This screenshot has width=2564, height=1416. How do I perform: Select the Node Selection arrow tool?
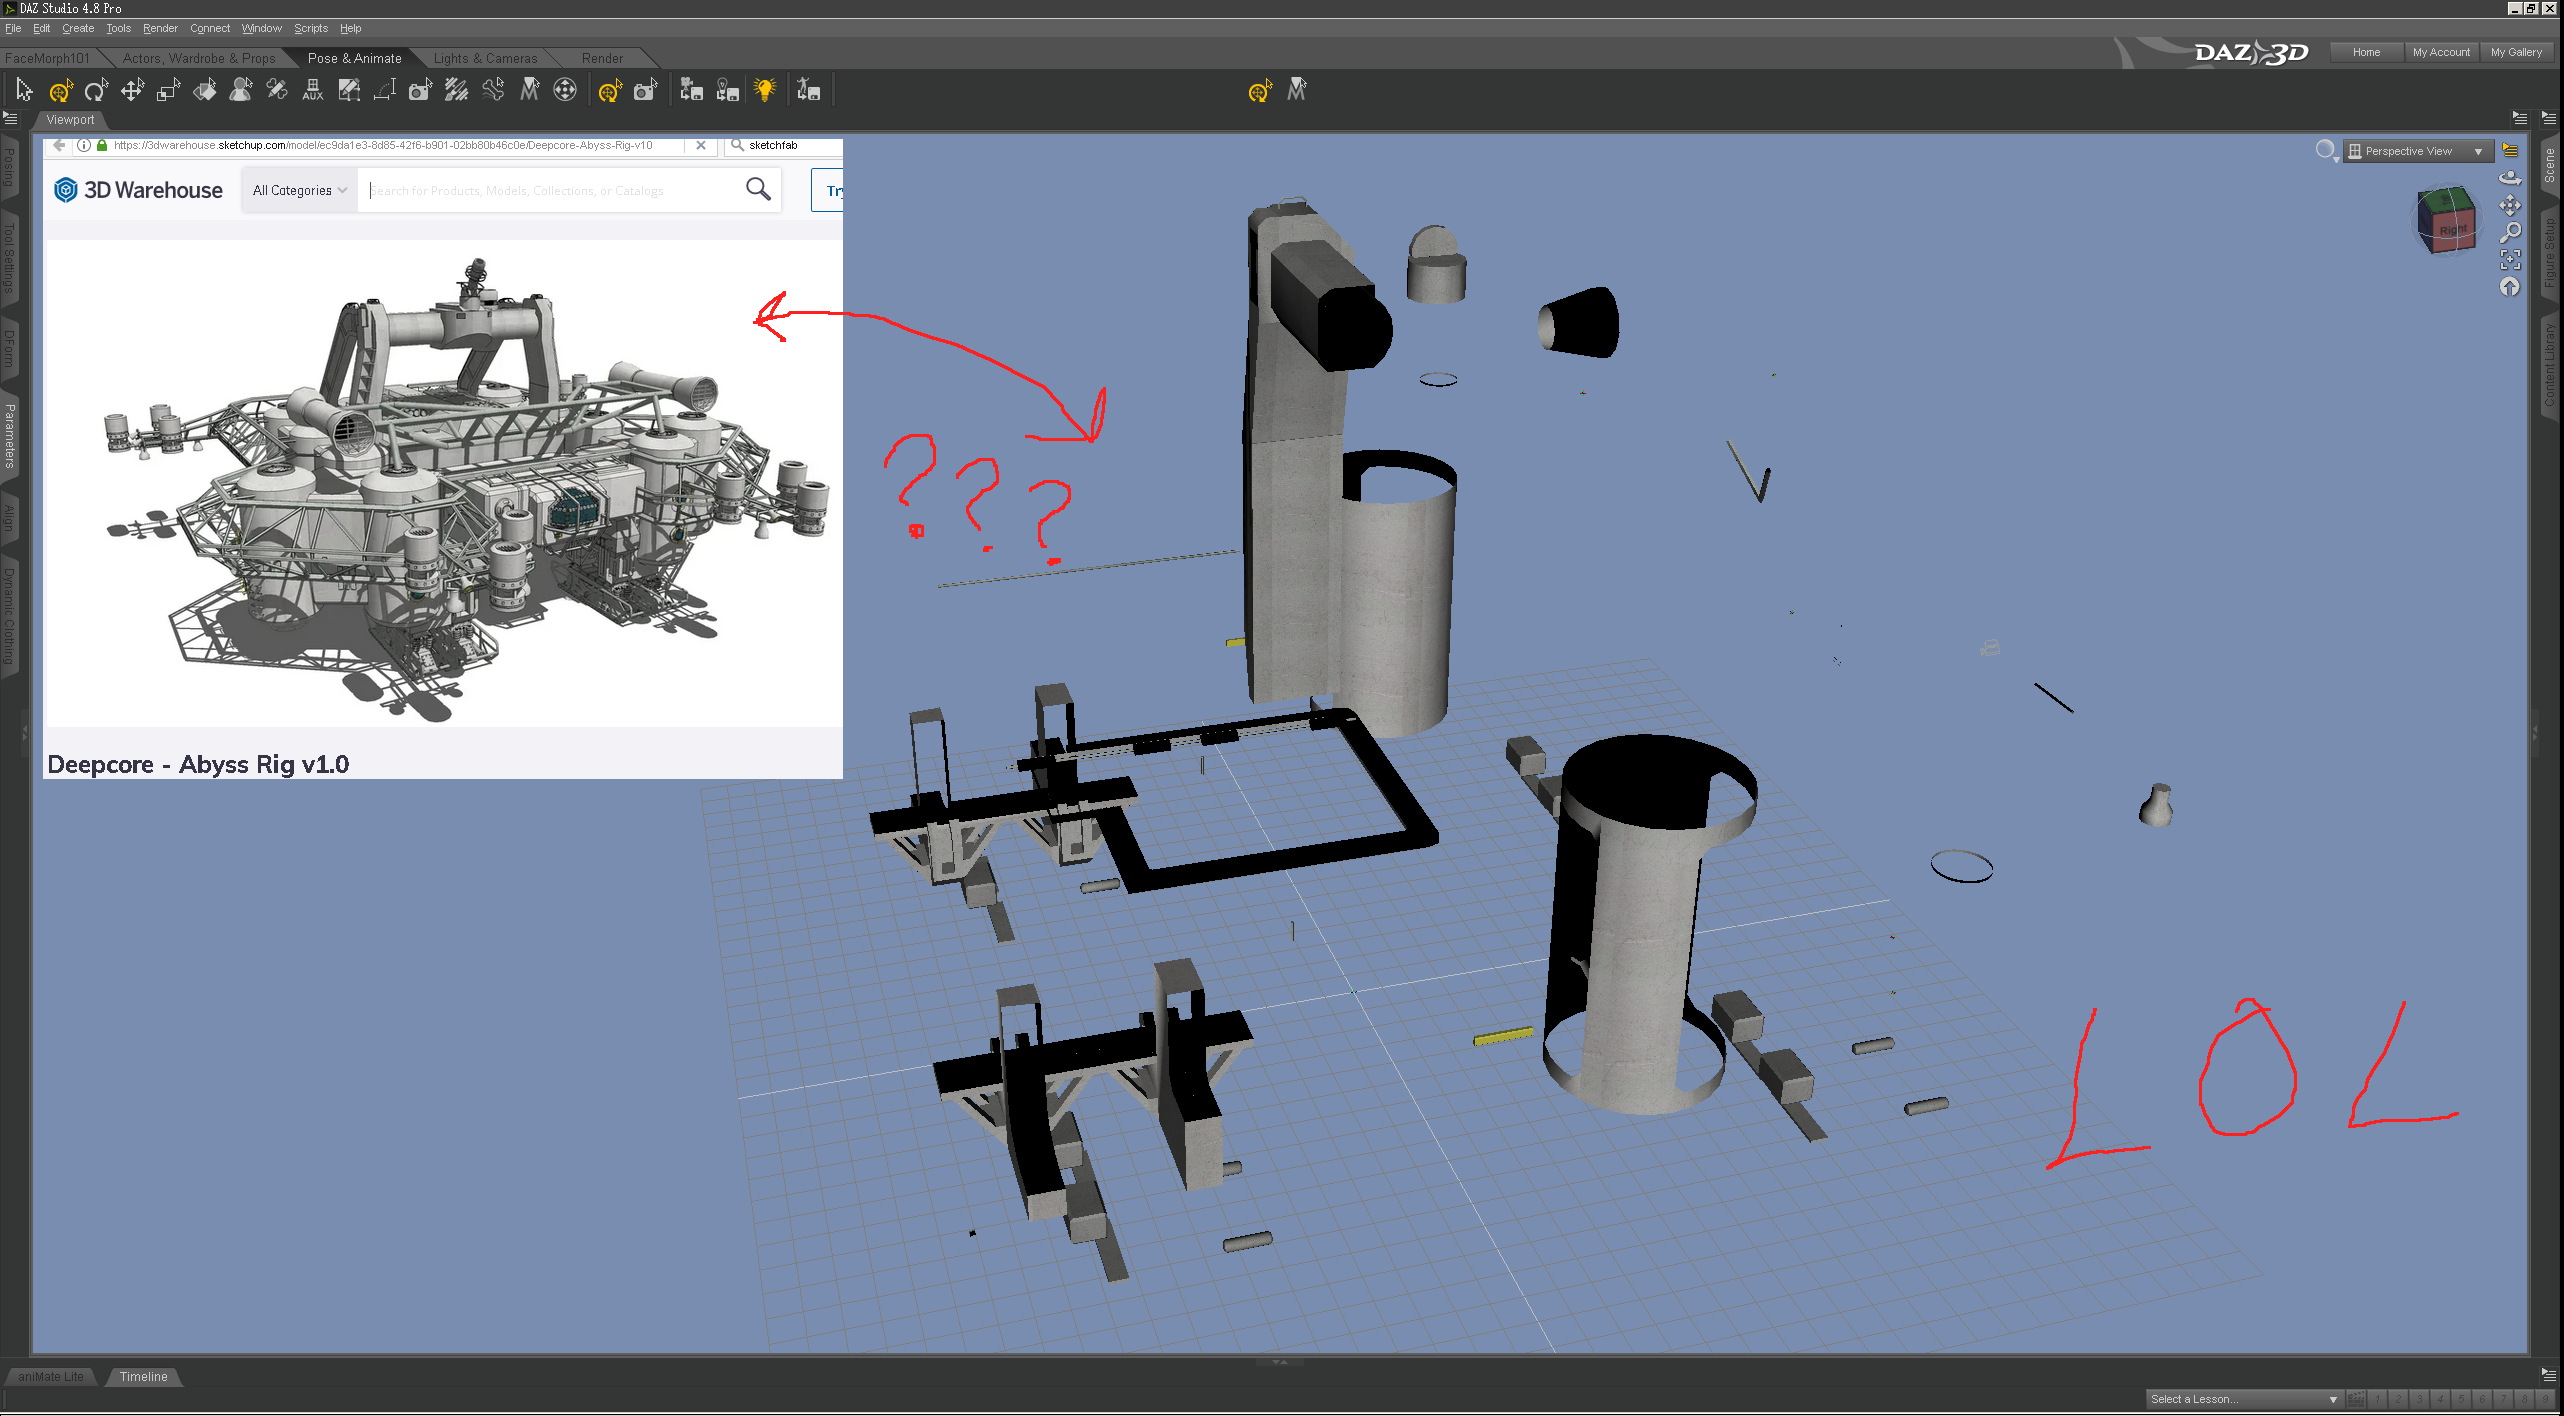(x=24, y=91)
